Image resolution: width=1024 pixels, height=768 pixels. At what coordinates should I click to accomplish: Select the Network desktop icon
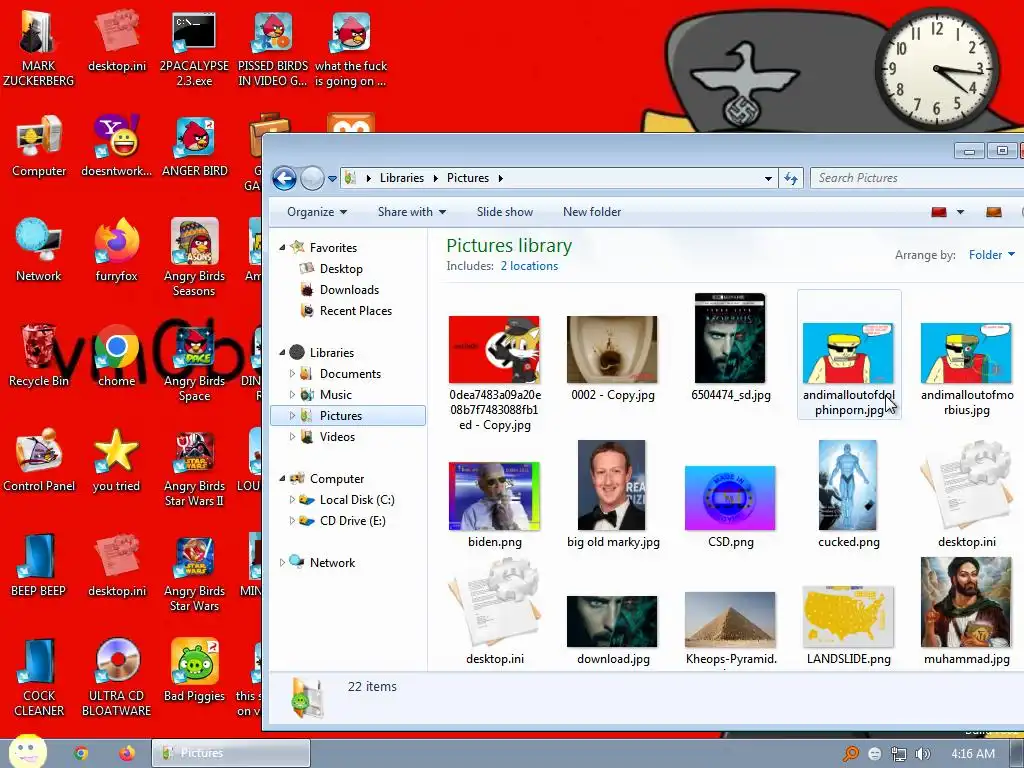click(39, 251)
